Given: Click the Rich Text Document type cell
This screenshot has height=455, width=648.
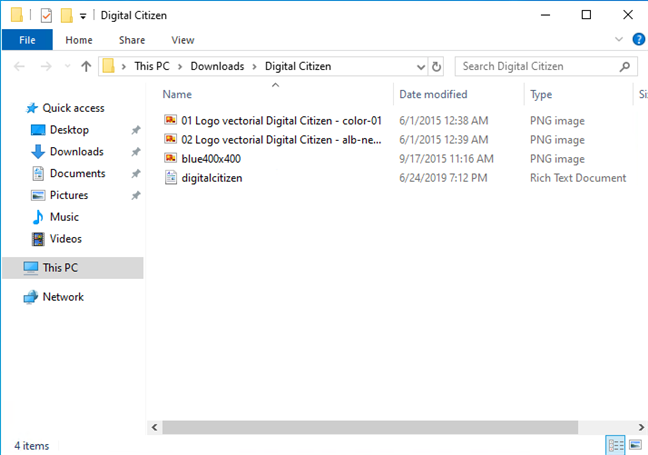Looking at the screenshot, I should tap(578, 178).
